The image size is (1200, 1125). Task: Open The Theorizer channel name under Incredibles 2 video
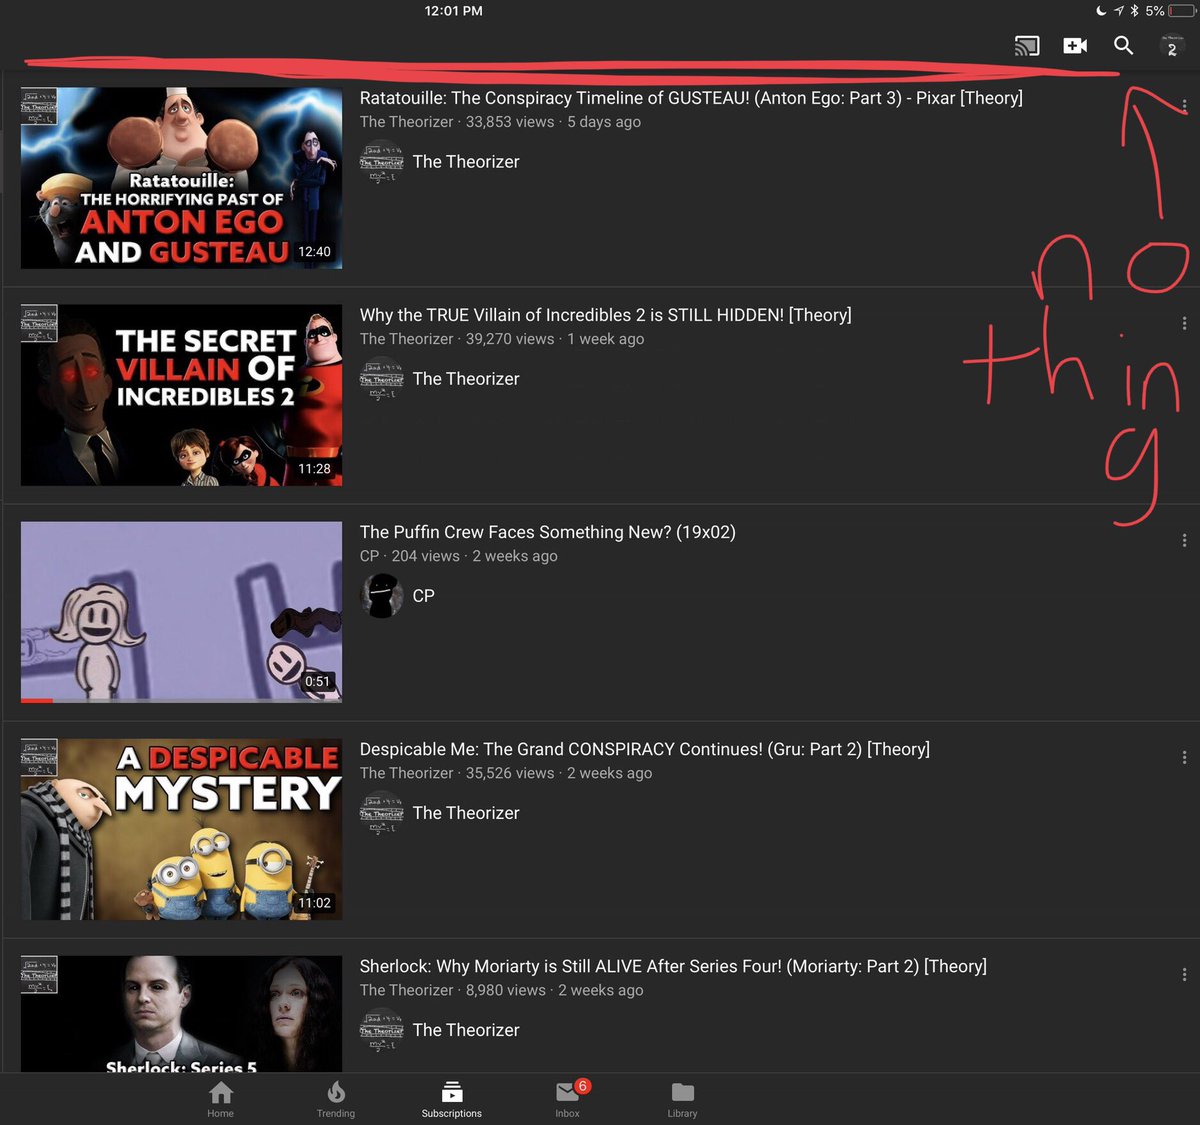click(x=466, y=379)
